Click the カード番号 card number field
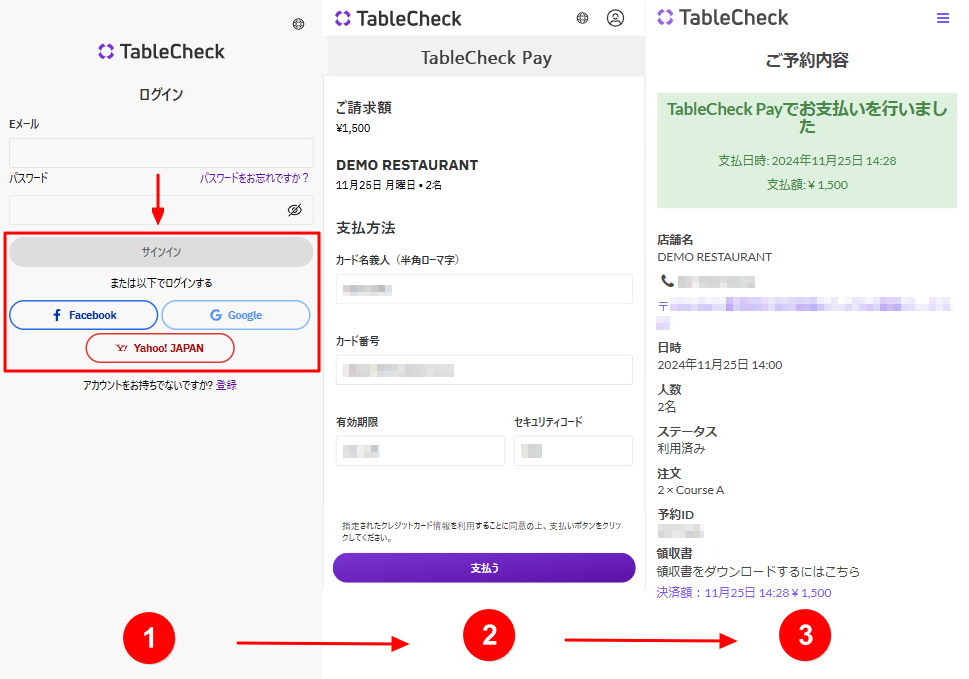This screenshot has height=679, width=969. [x=484, y=370]
